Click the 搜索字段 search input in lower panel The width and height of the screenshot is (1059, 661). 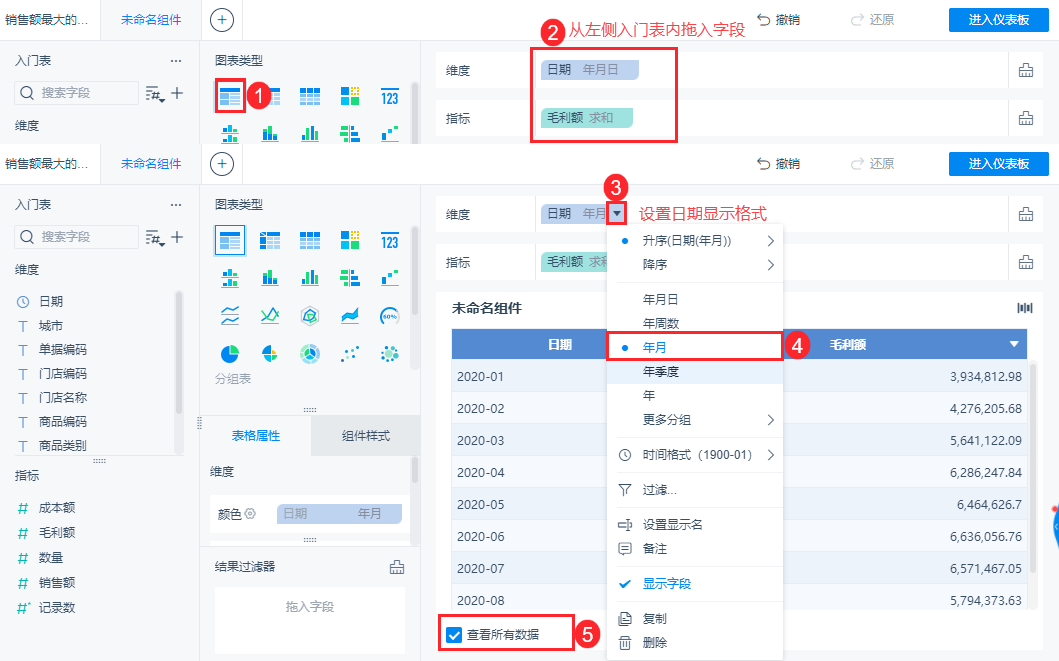point(76,237)
